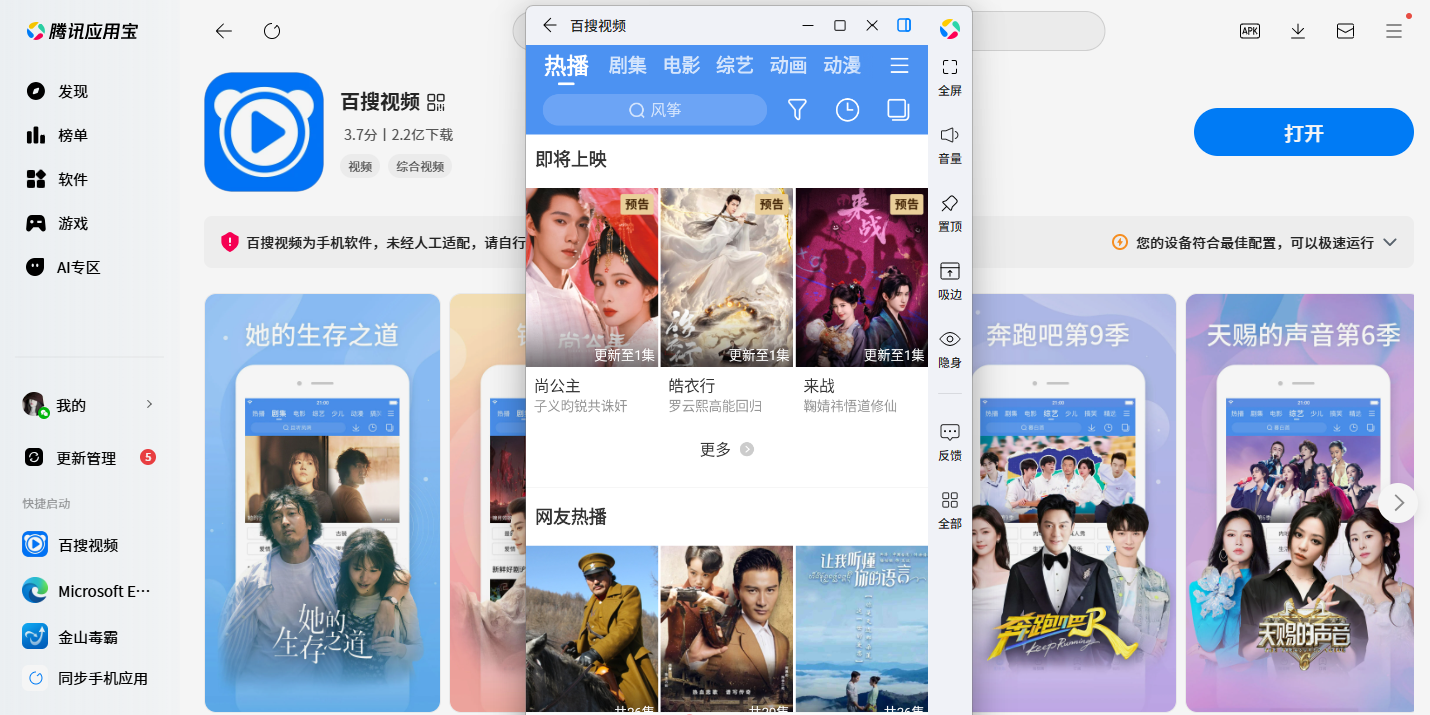Click the 视频 tag
The width and height of the screenshot is (1430, 715).
(360, 167)
